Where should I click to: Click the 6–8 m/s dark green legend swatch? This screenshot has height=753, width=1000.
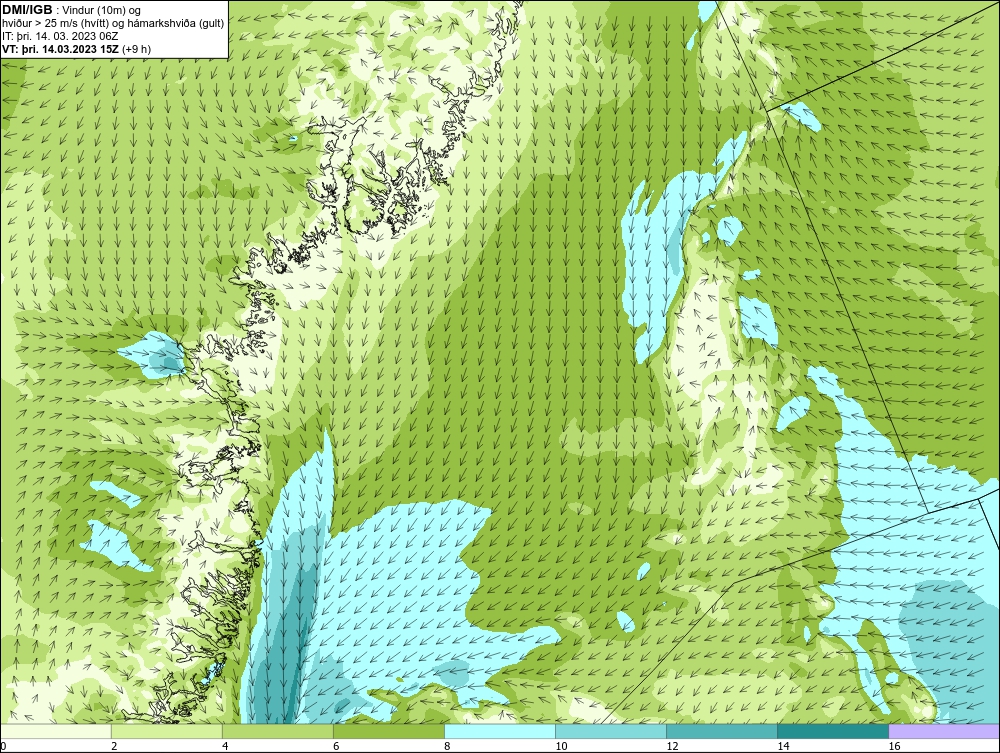[x=389, y=731]
